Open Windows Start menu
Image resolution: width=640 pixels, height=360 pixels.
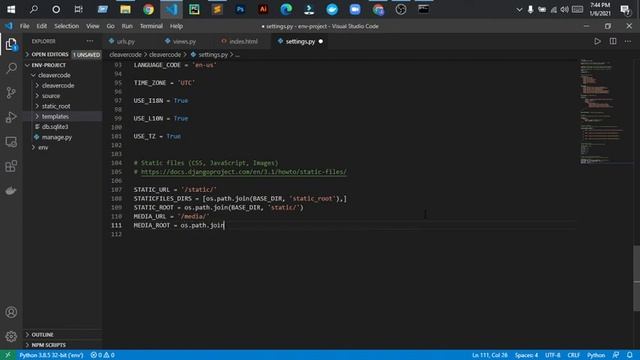coord(11,9)
